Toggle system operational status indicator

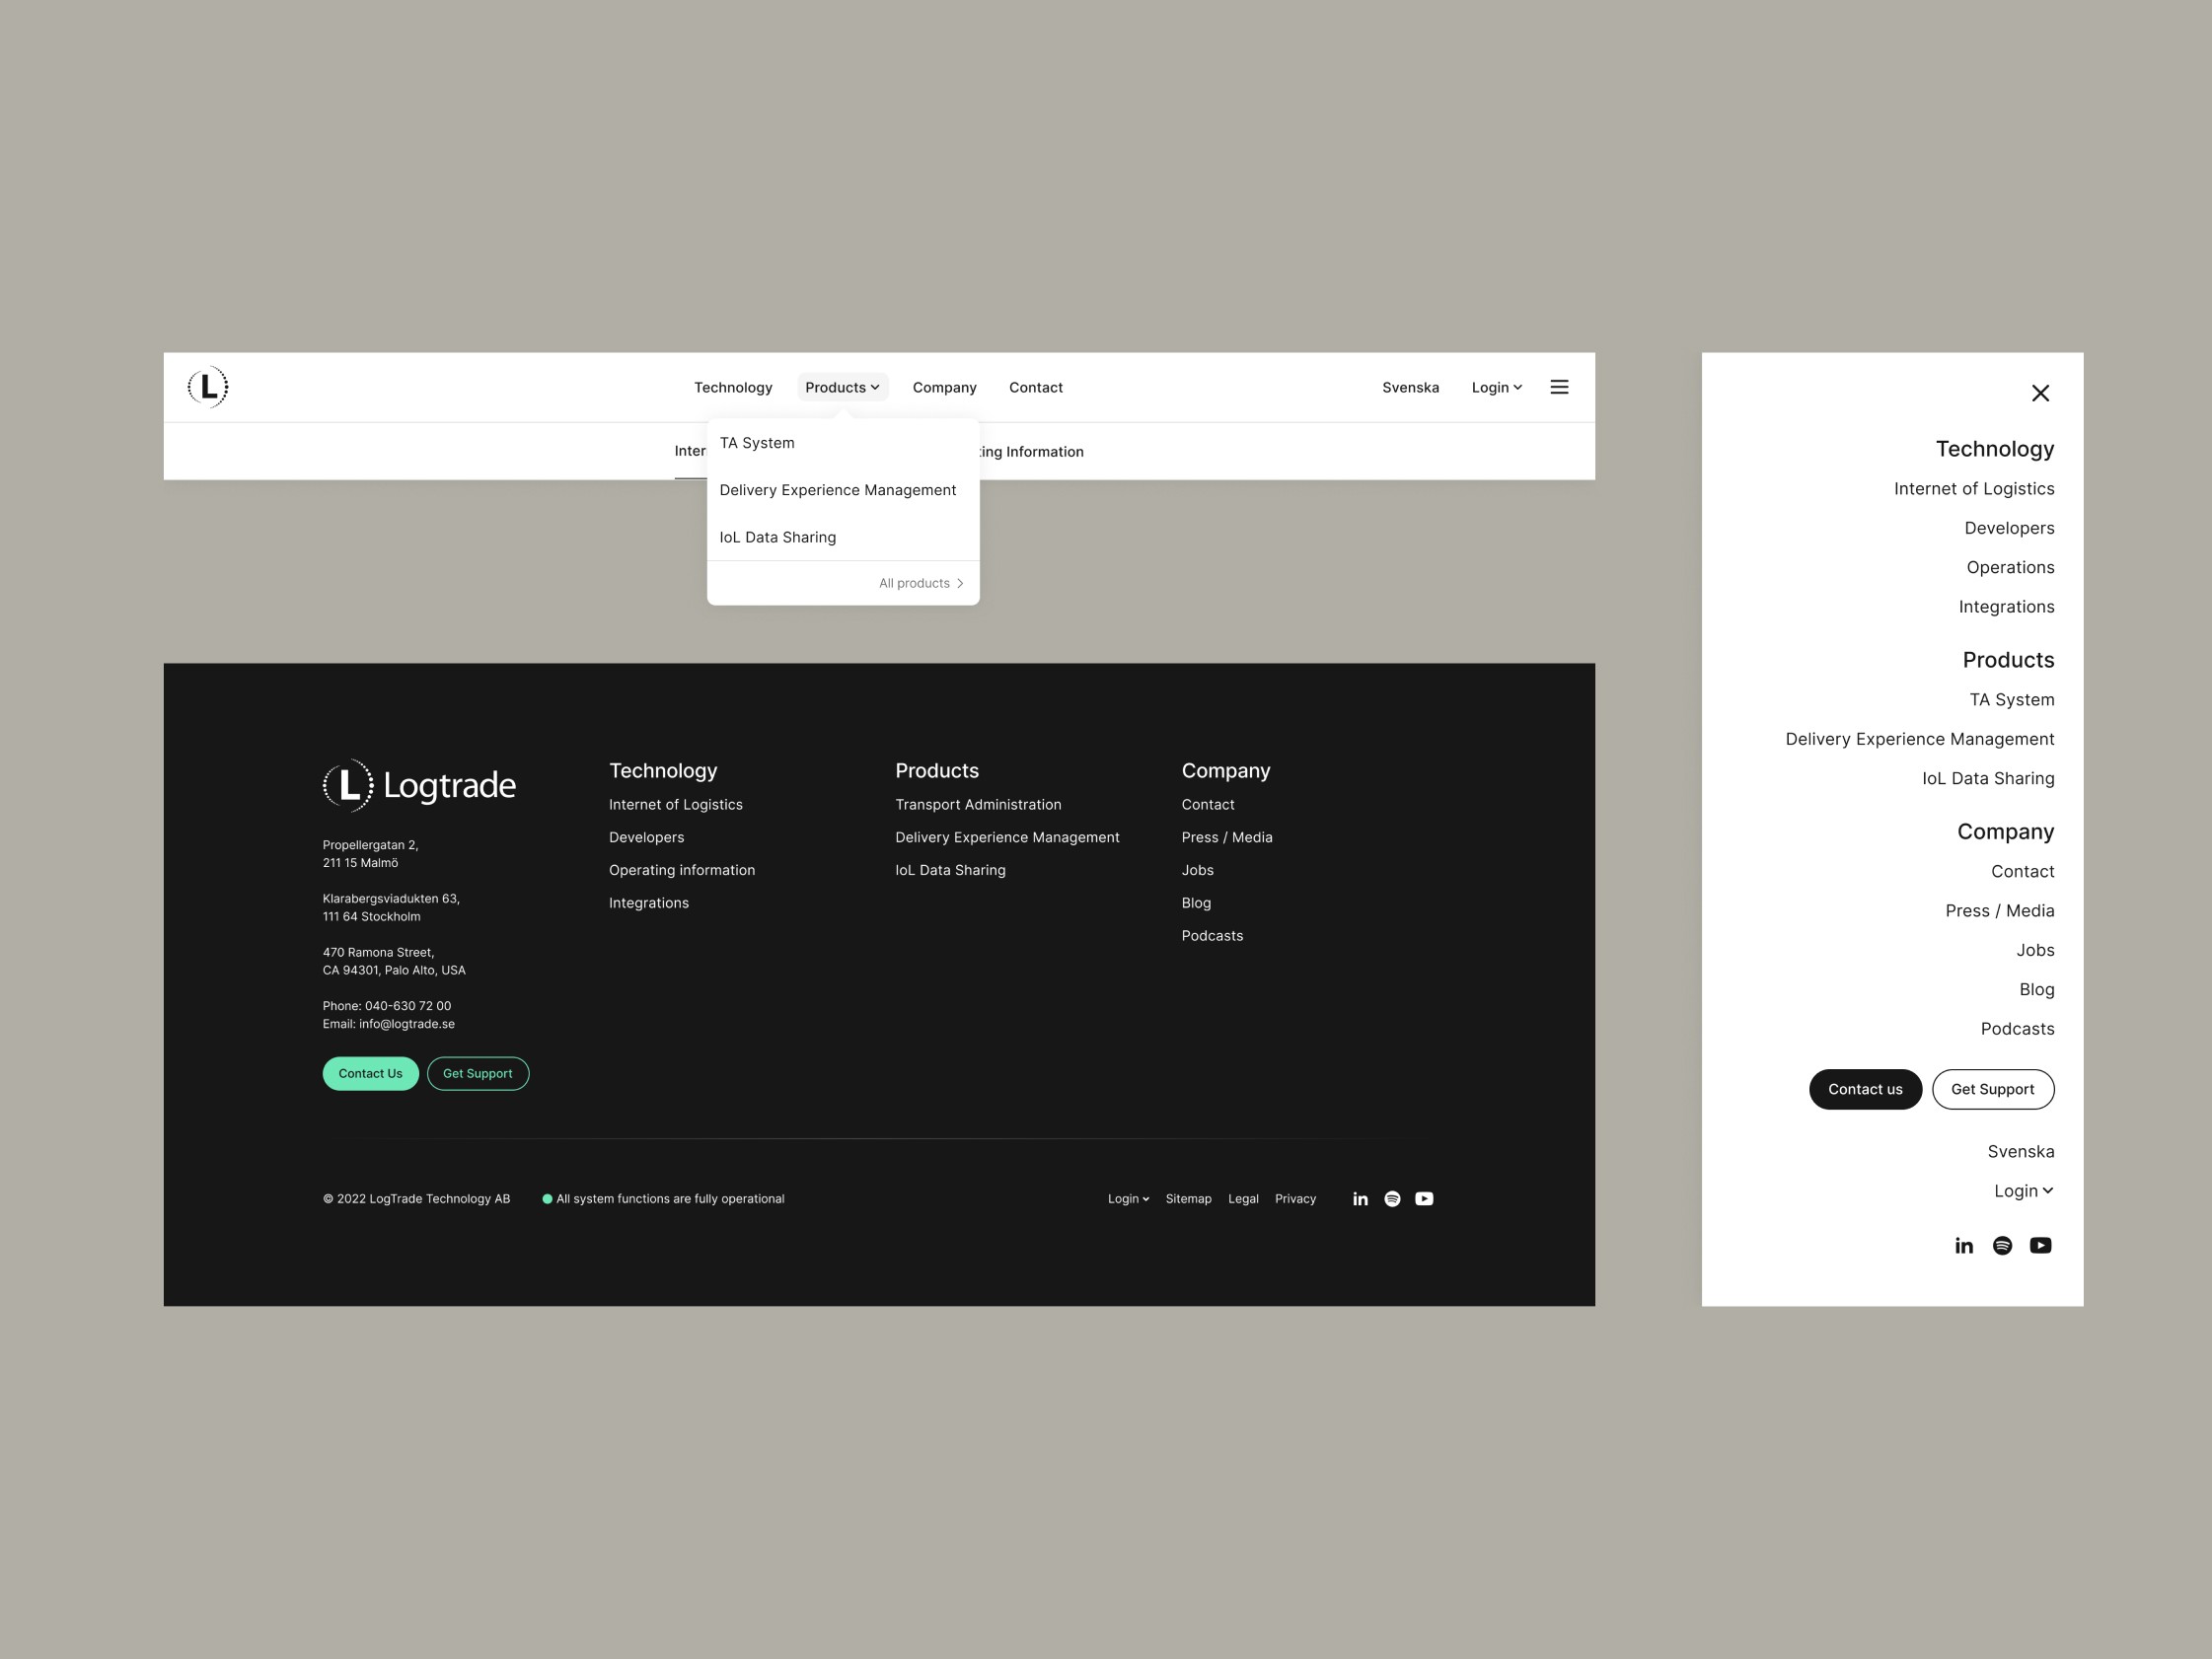[546, 1197]
